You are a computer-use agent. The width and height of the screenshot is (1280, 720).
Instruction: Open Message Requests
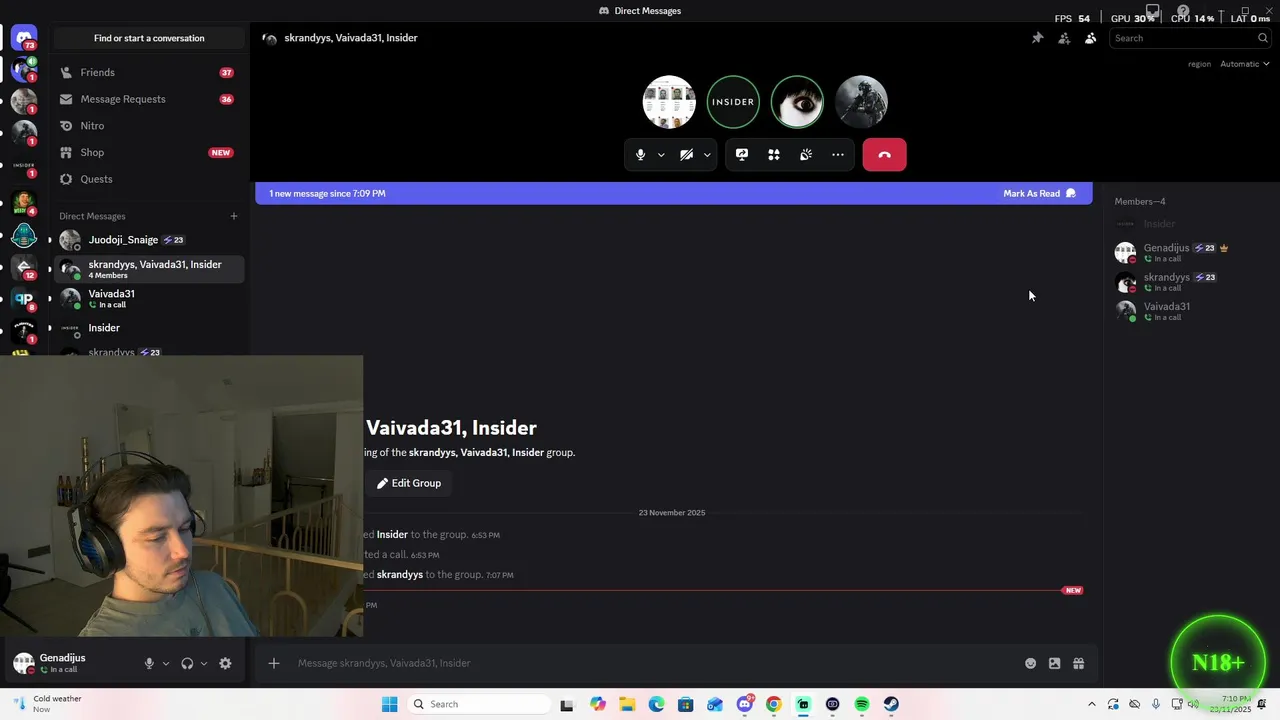point(148,99)
